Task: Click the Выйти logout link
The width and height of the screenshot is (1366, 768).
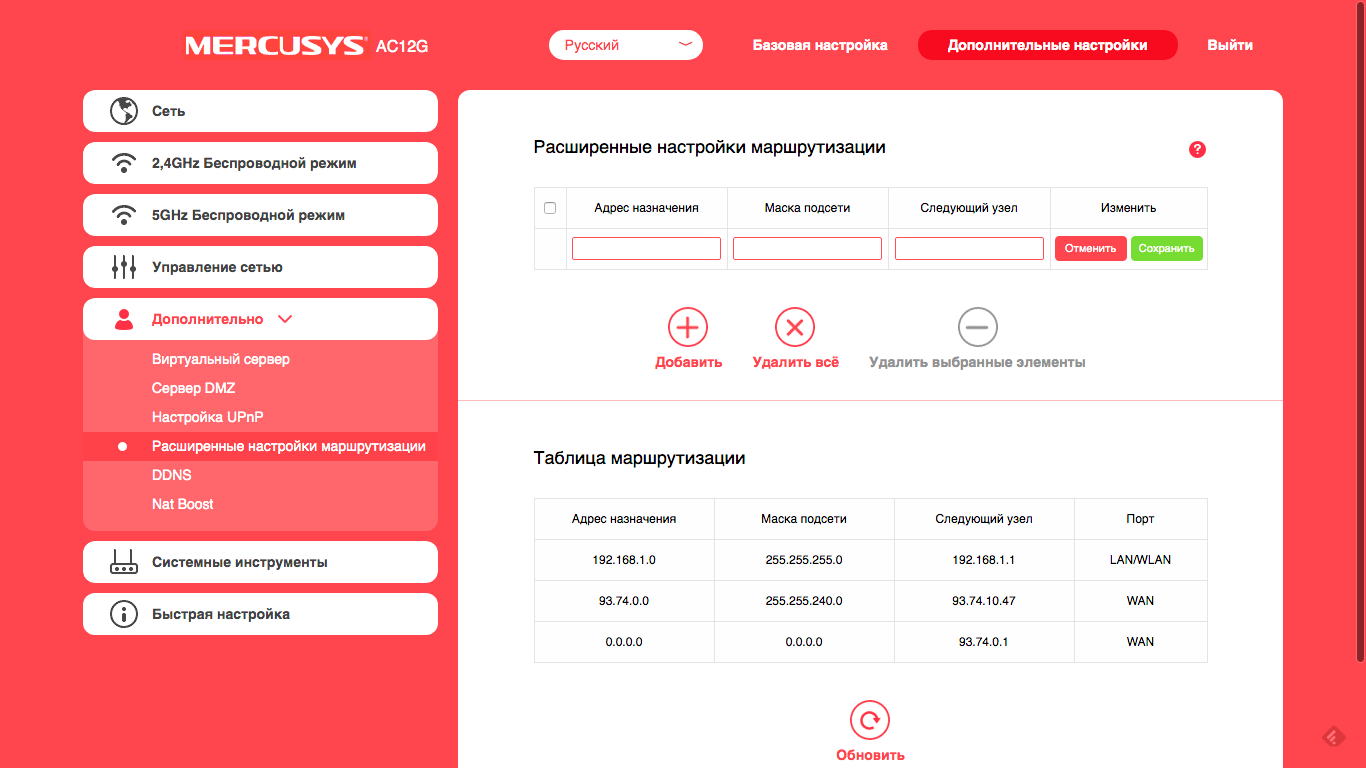Action: tap(1229, 45)
